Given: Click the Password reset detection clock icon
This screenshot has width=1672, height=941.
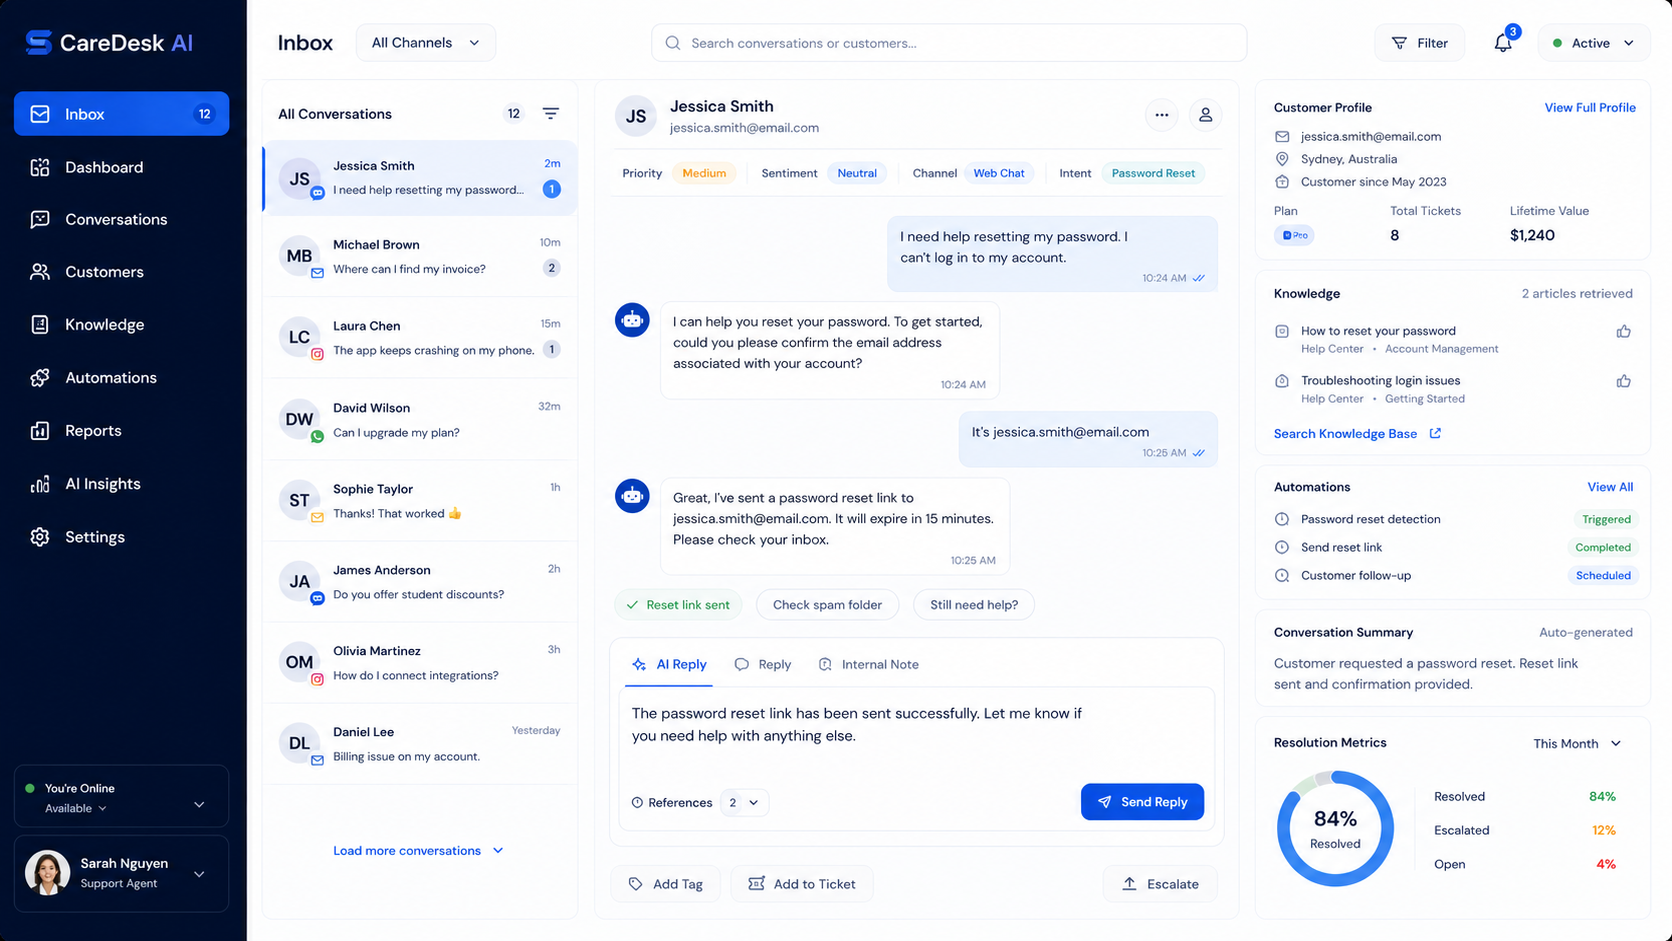Looking at the screenshot, I should [x=1282, y=519].
